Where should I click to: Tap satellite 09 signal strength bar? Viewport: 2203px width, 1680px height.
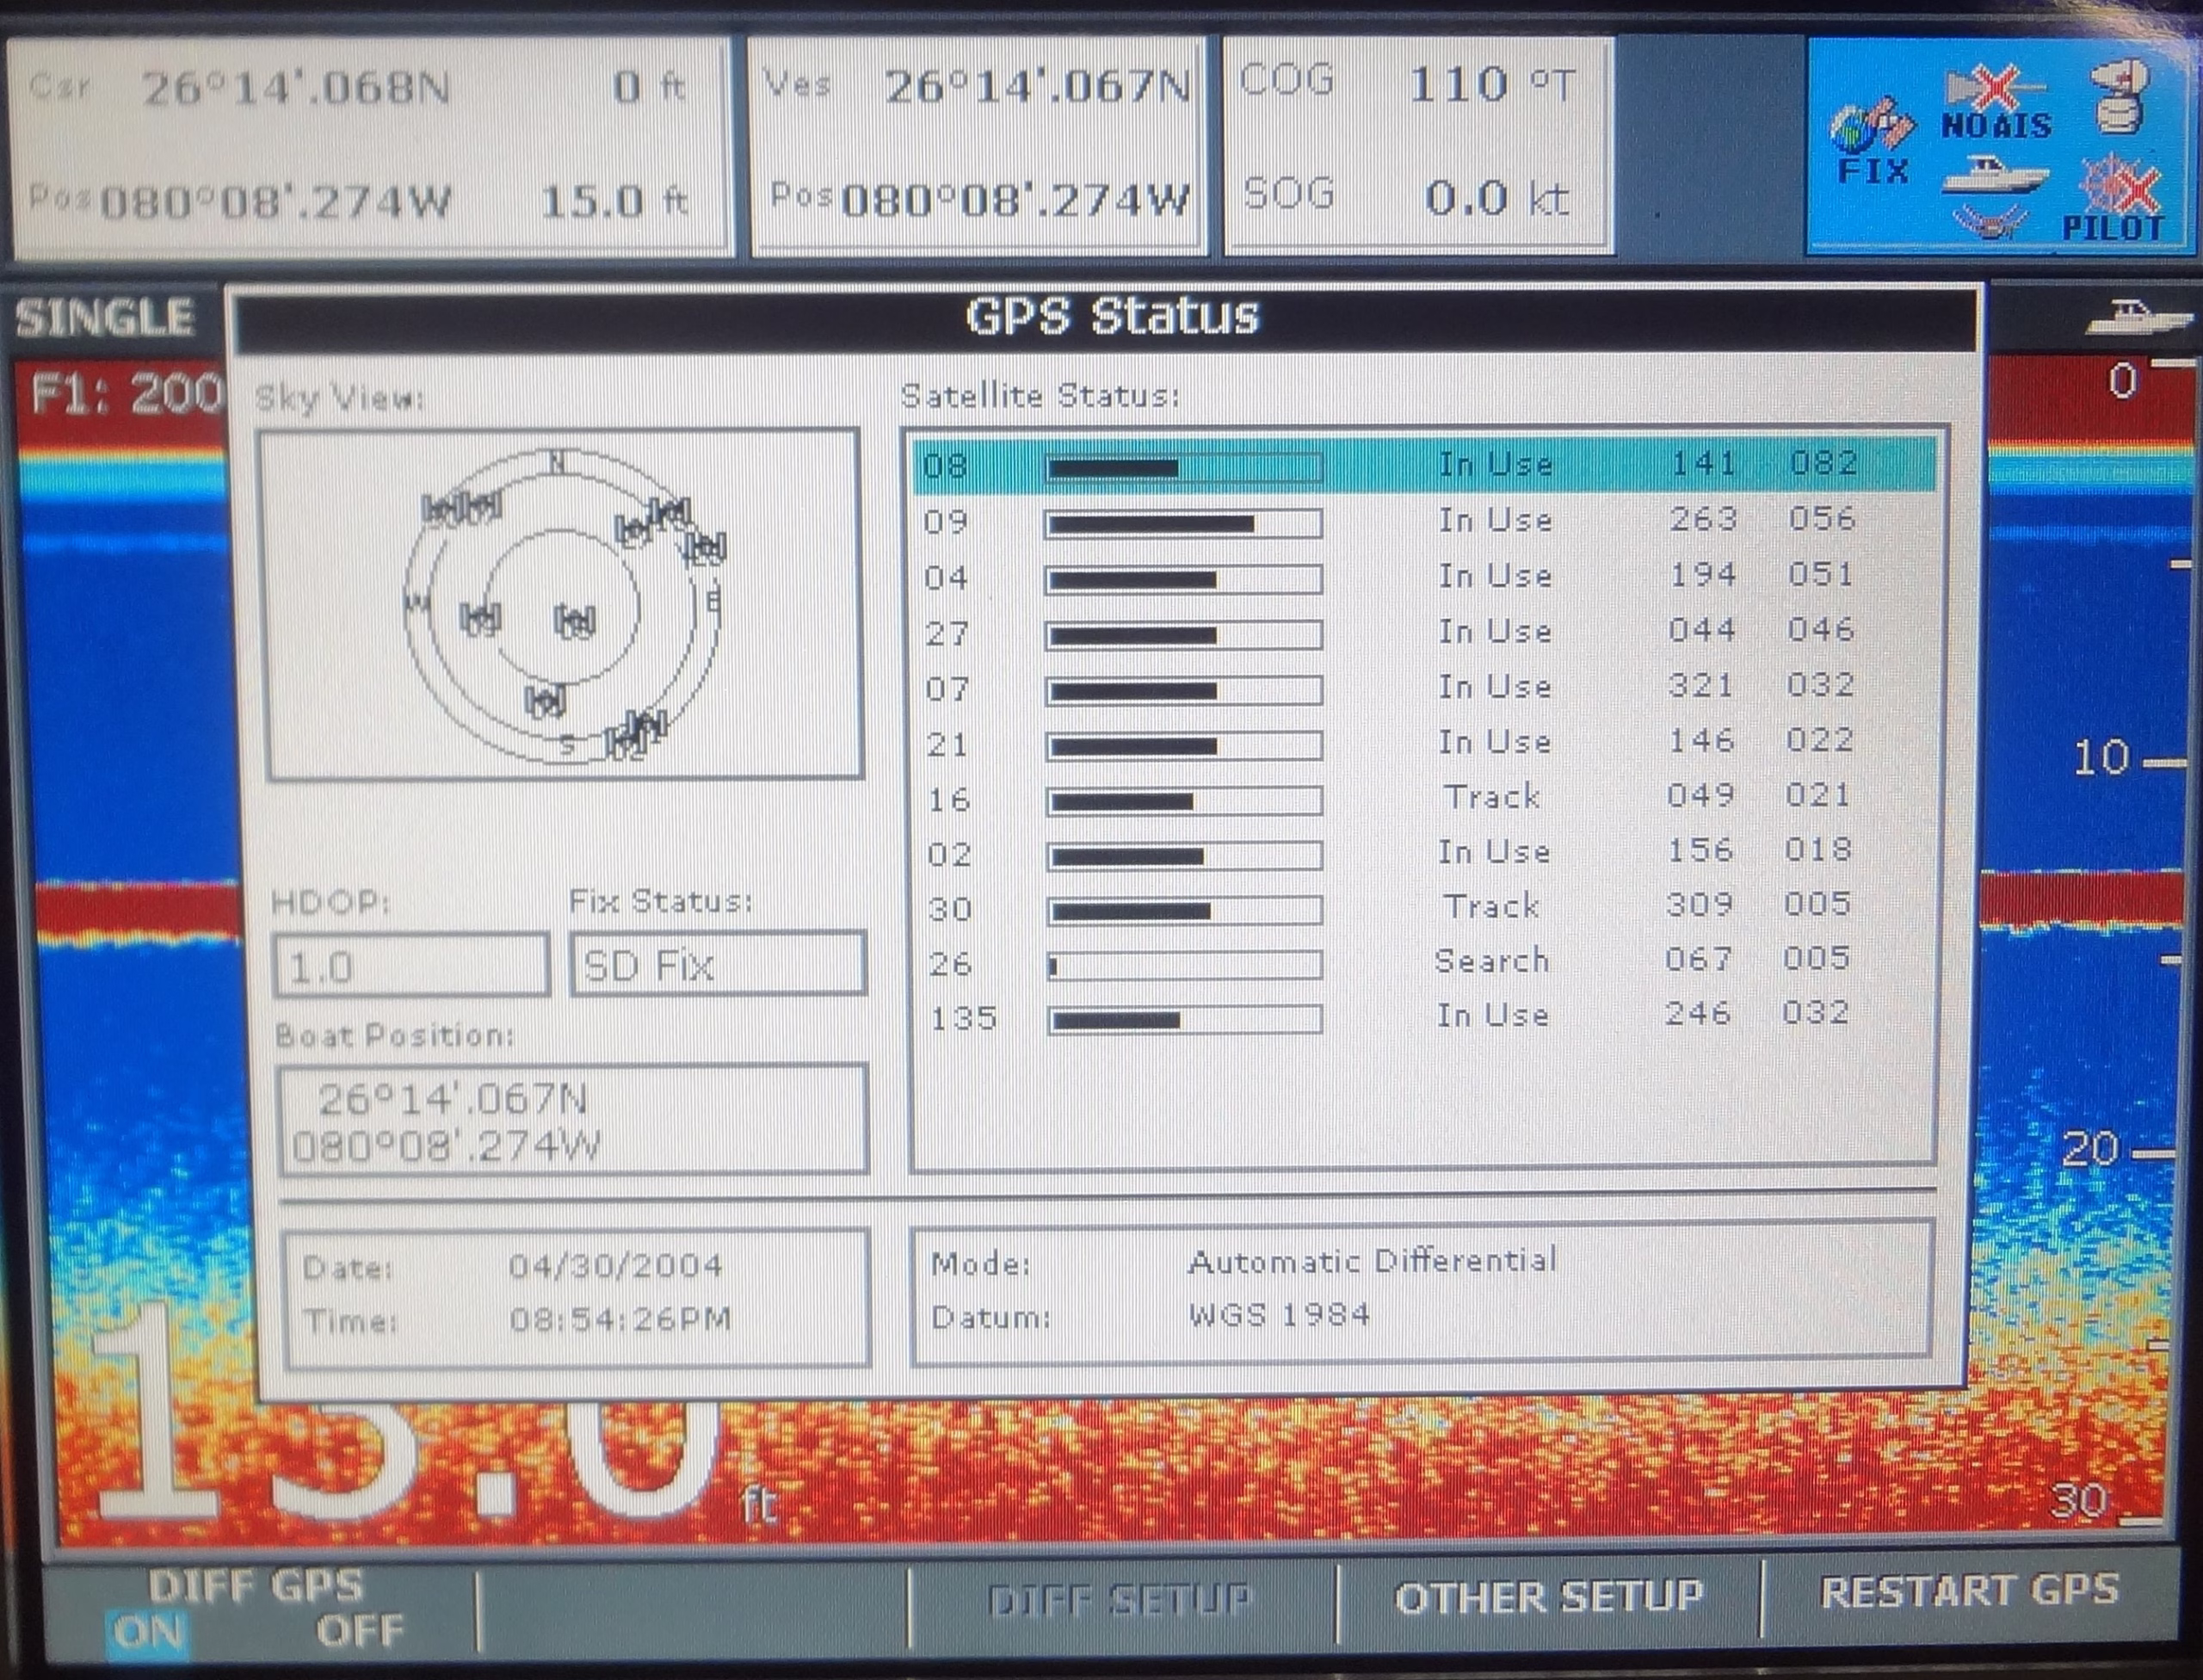click(x=1183, y=523)
